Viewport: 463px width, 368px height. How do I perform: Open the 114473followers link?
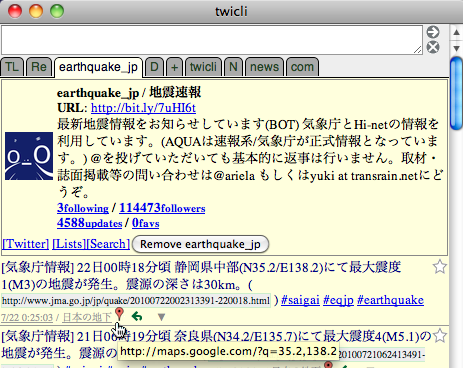162,208
